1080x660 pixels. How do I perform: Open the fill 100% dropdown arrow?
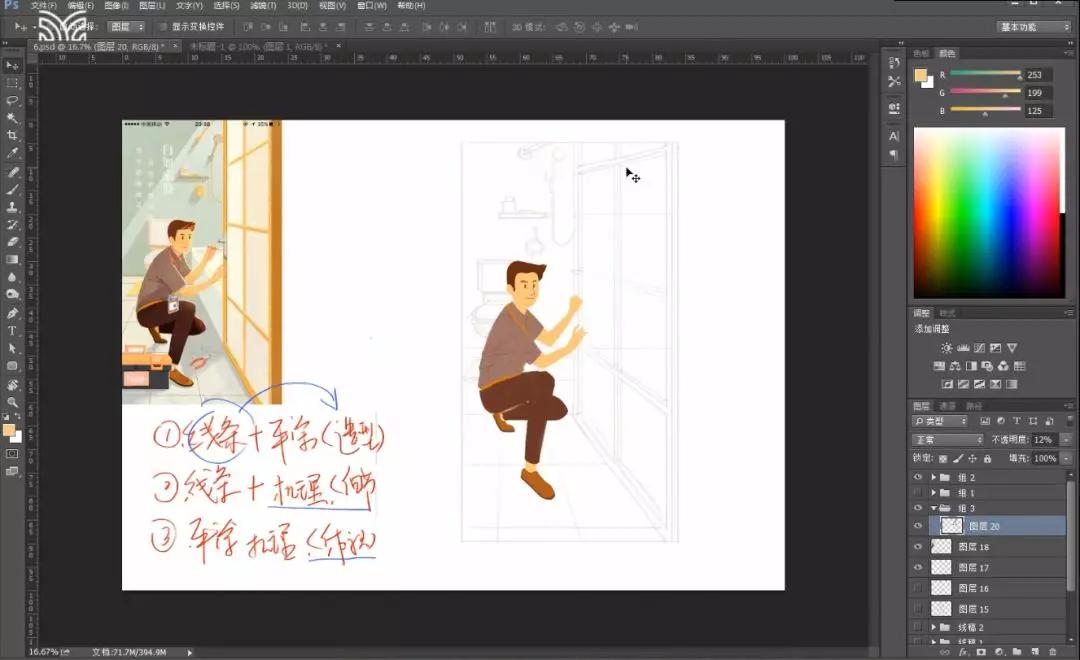click(x=1066, y=458)
